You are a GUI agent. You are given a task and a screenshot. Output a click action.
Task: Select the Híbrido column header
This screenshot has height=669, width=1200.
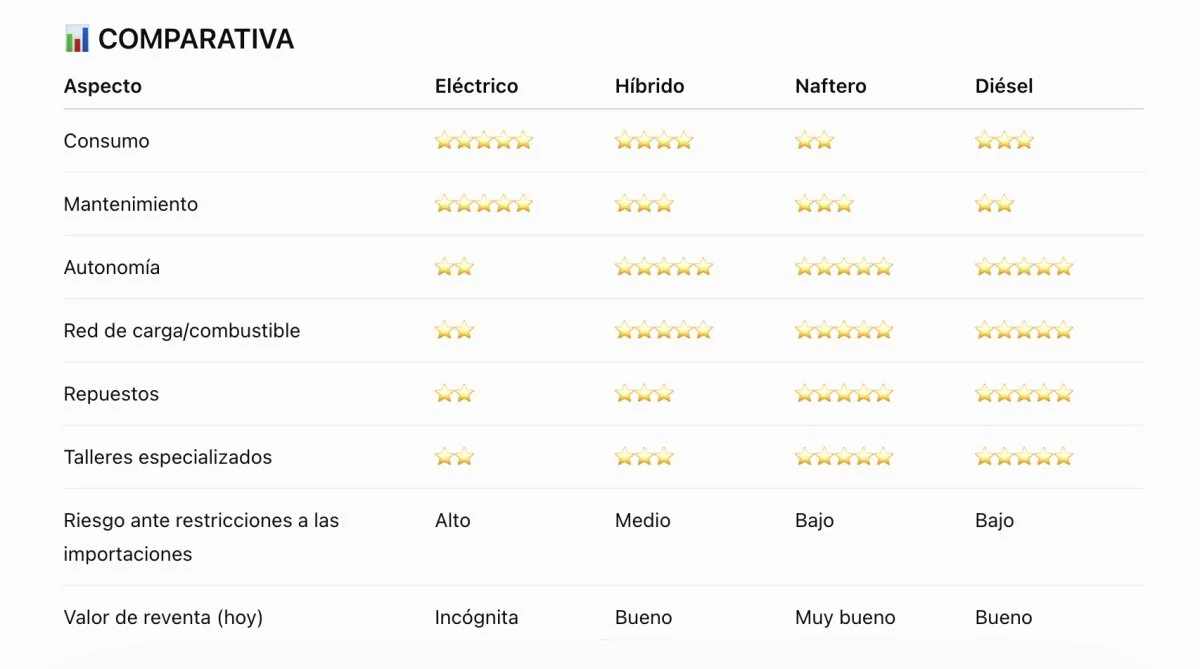coord(650,86)
